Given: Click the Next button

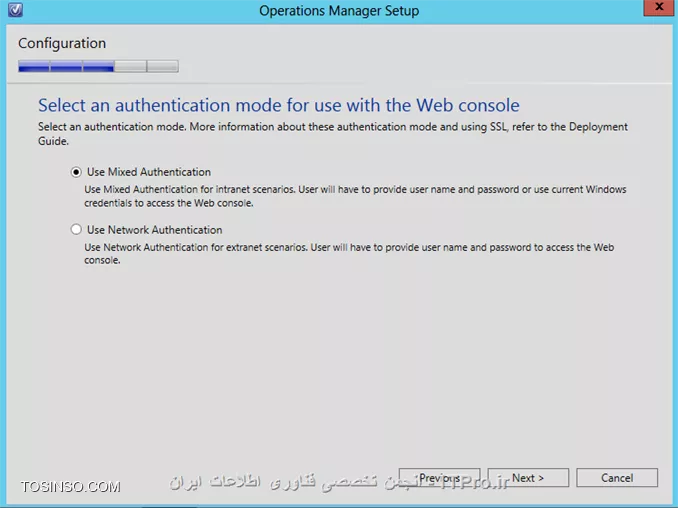Looking at the screenshot, I should pyautogui.click(x=528, y=478).
